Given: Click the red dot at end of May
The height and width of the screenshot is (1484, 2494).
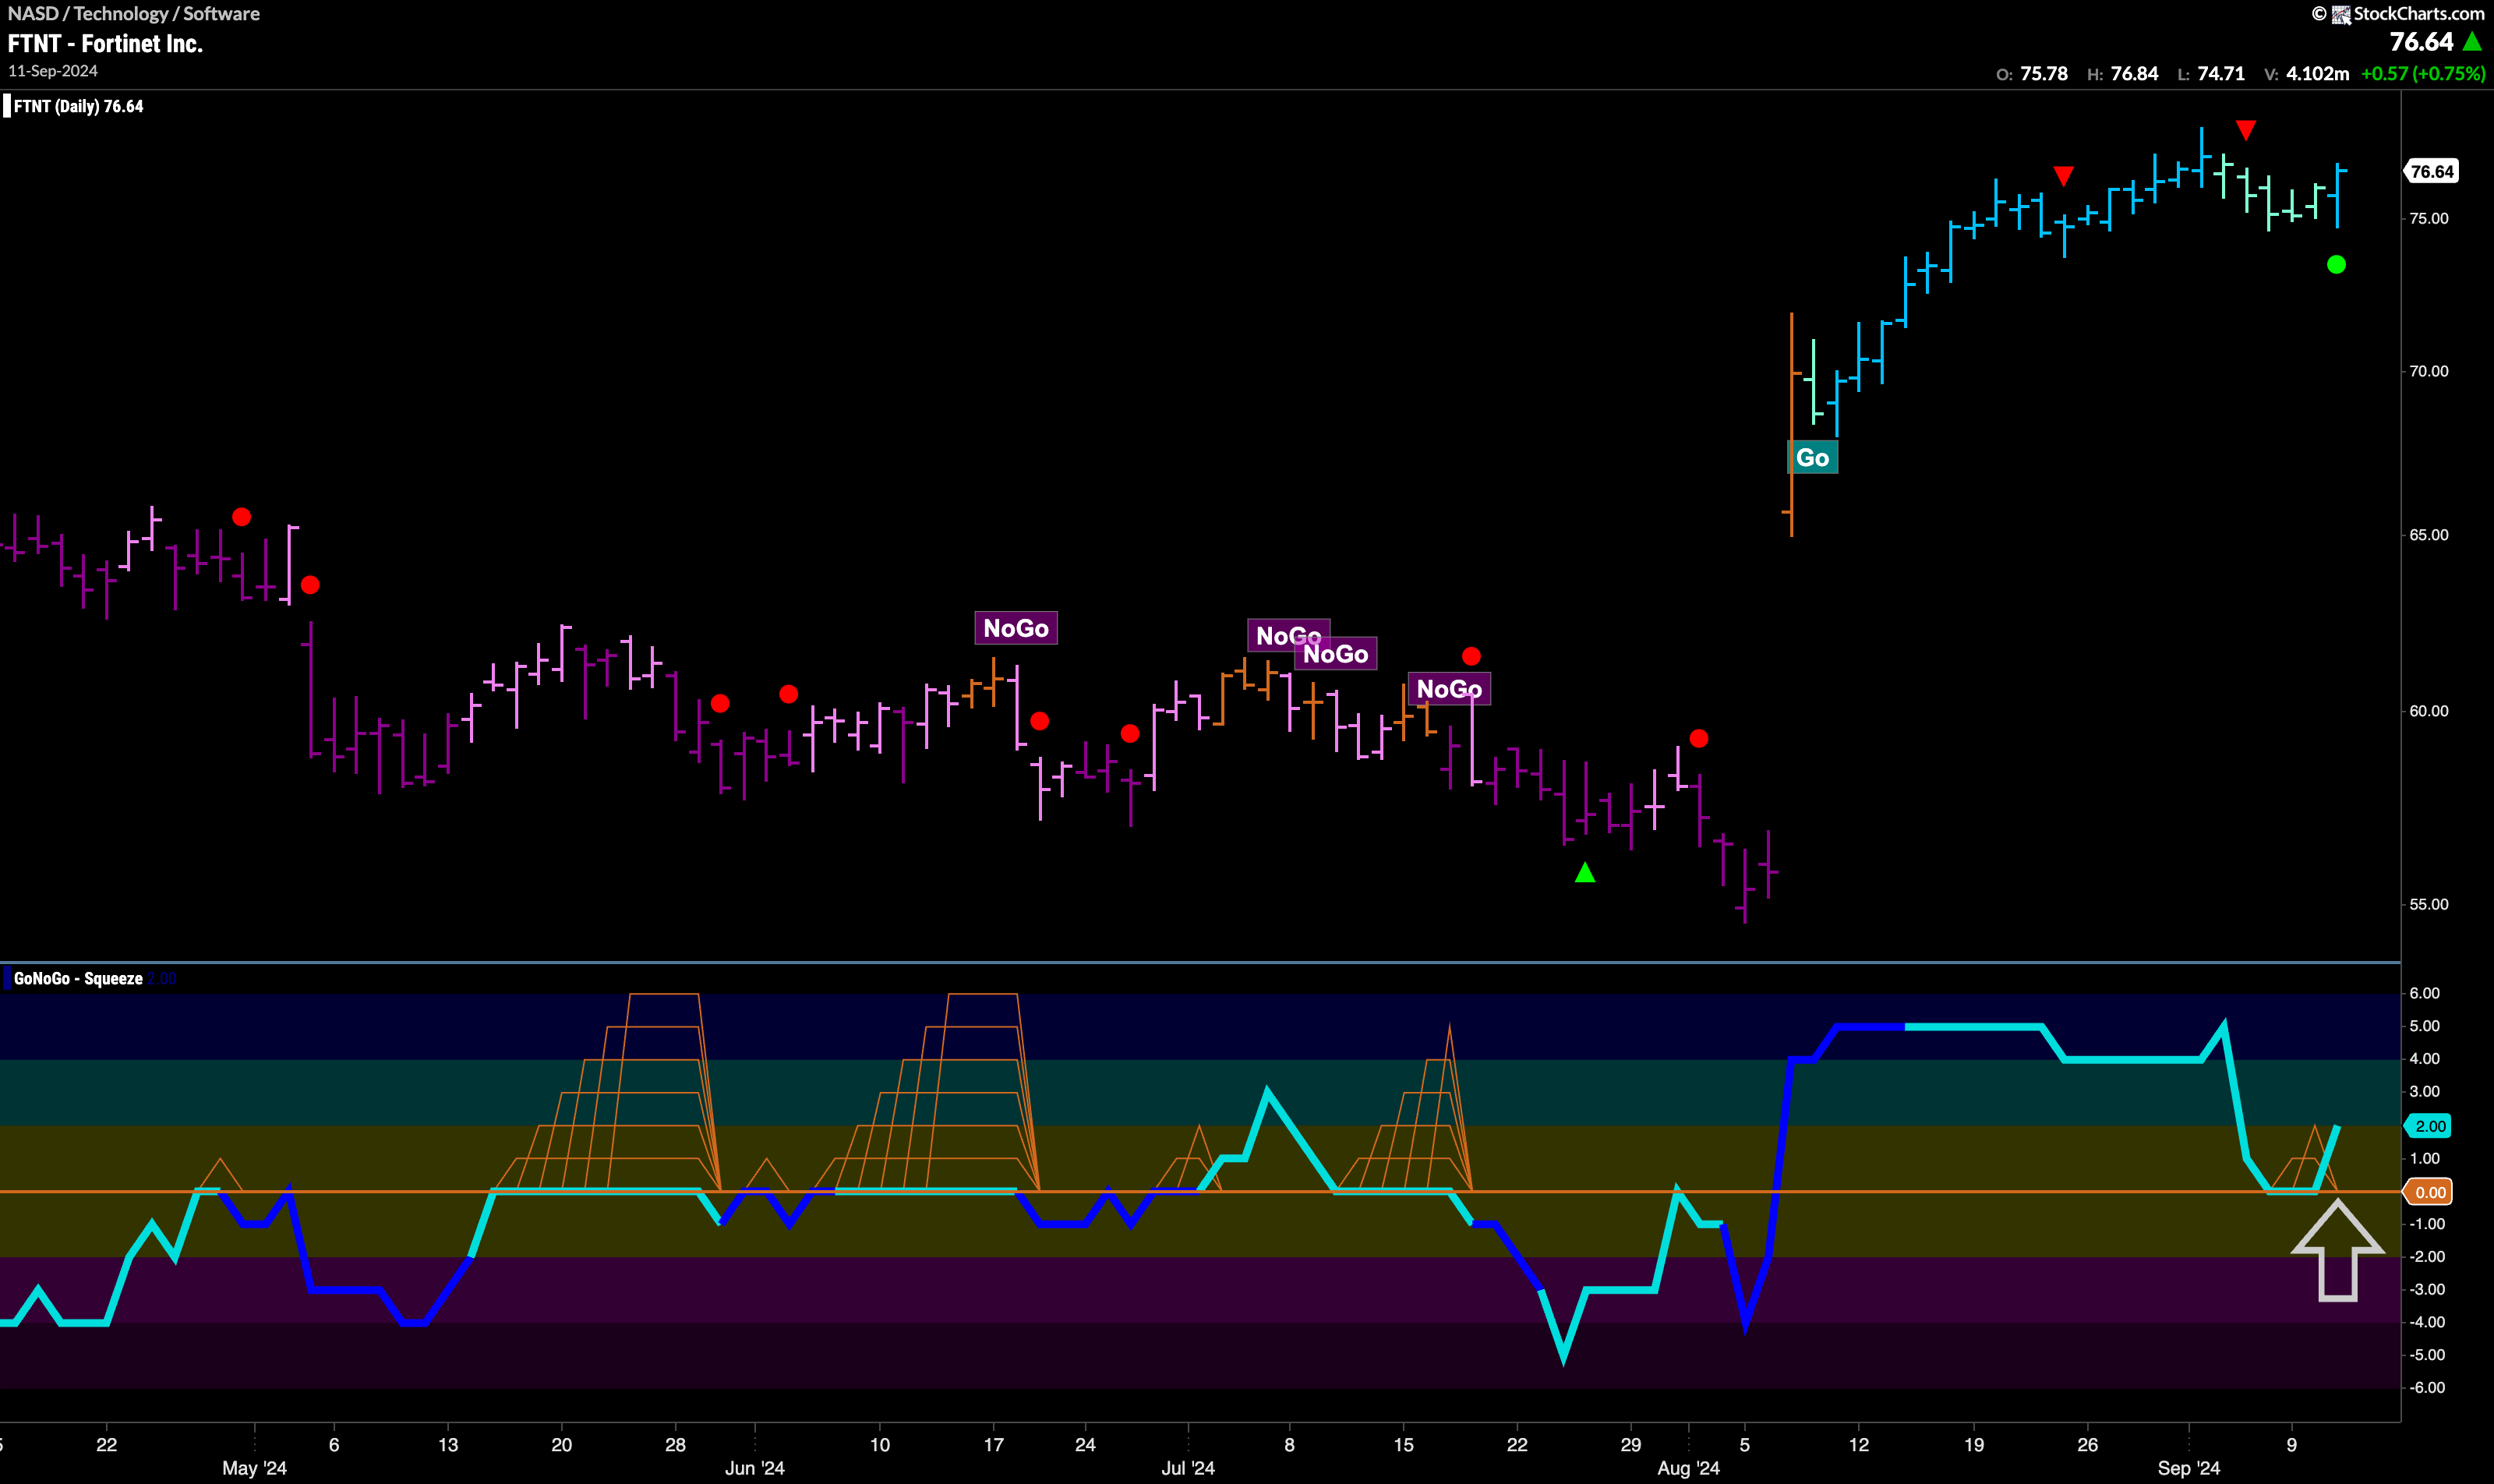Looking at the screenshot, I should [720, 704].
